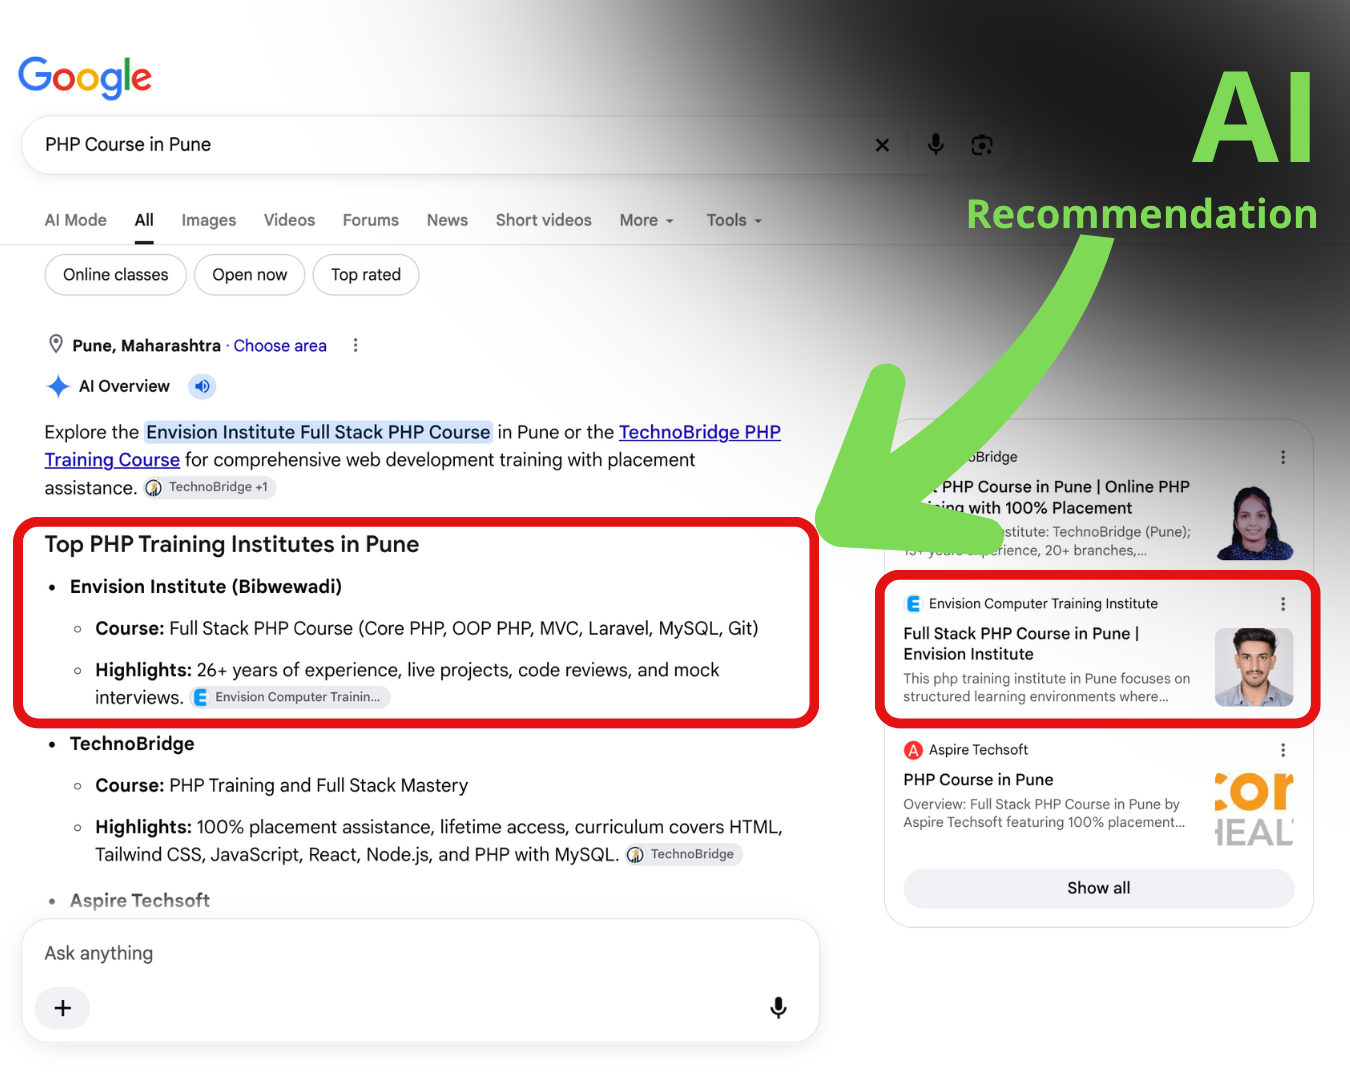Viewport: 1350px width, 1080px height.
Task: Switch to Videos tab
Action: [289, 220]
